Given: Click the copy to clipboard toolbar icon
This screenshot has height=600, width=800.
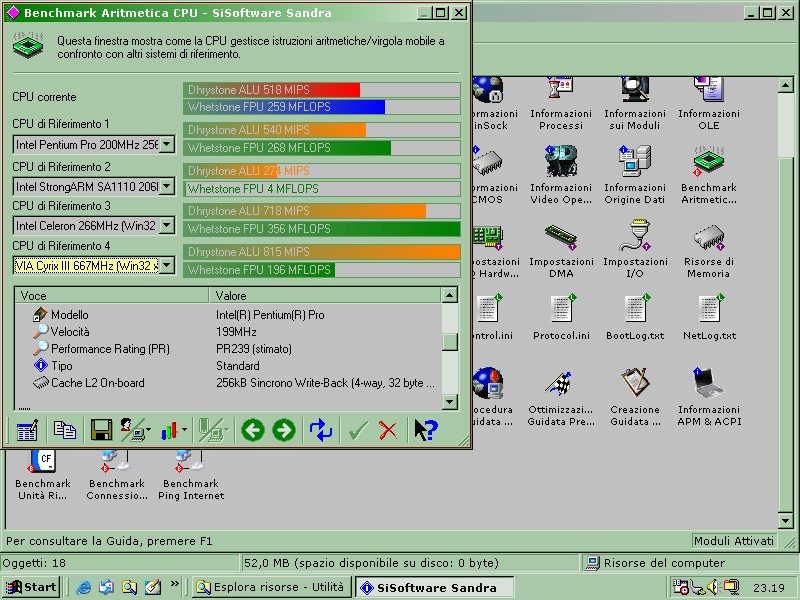Looking at the screenshot, I should pyautogui.click(x=65, y=430).
